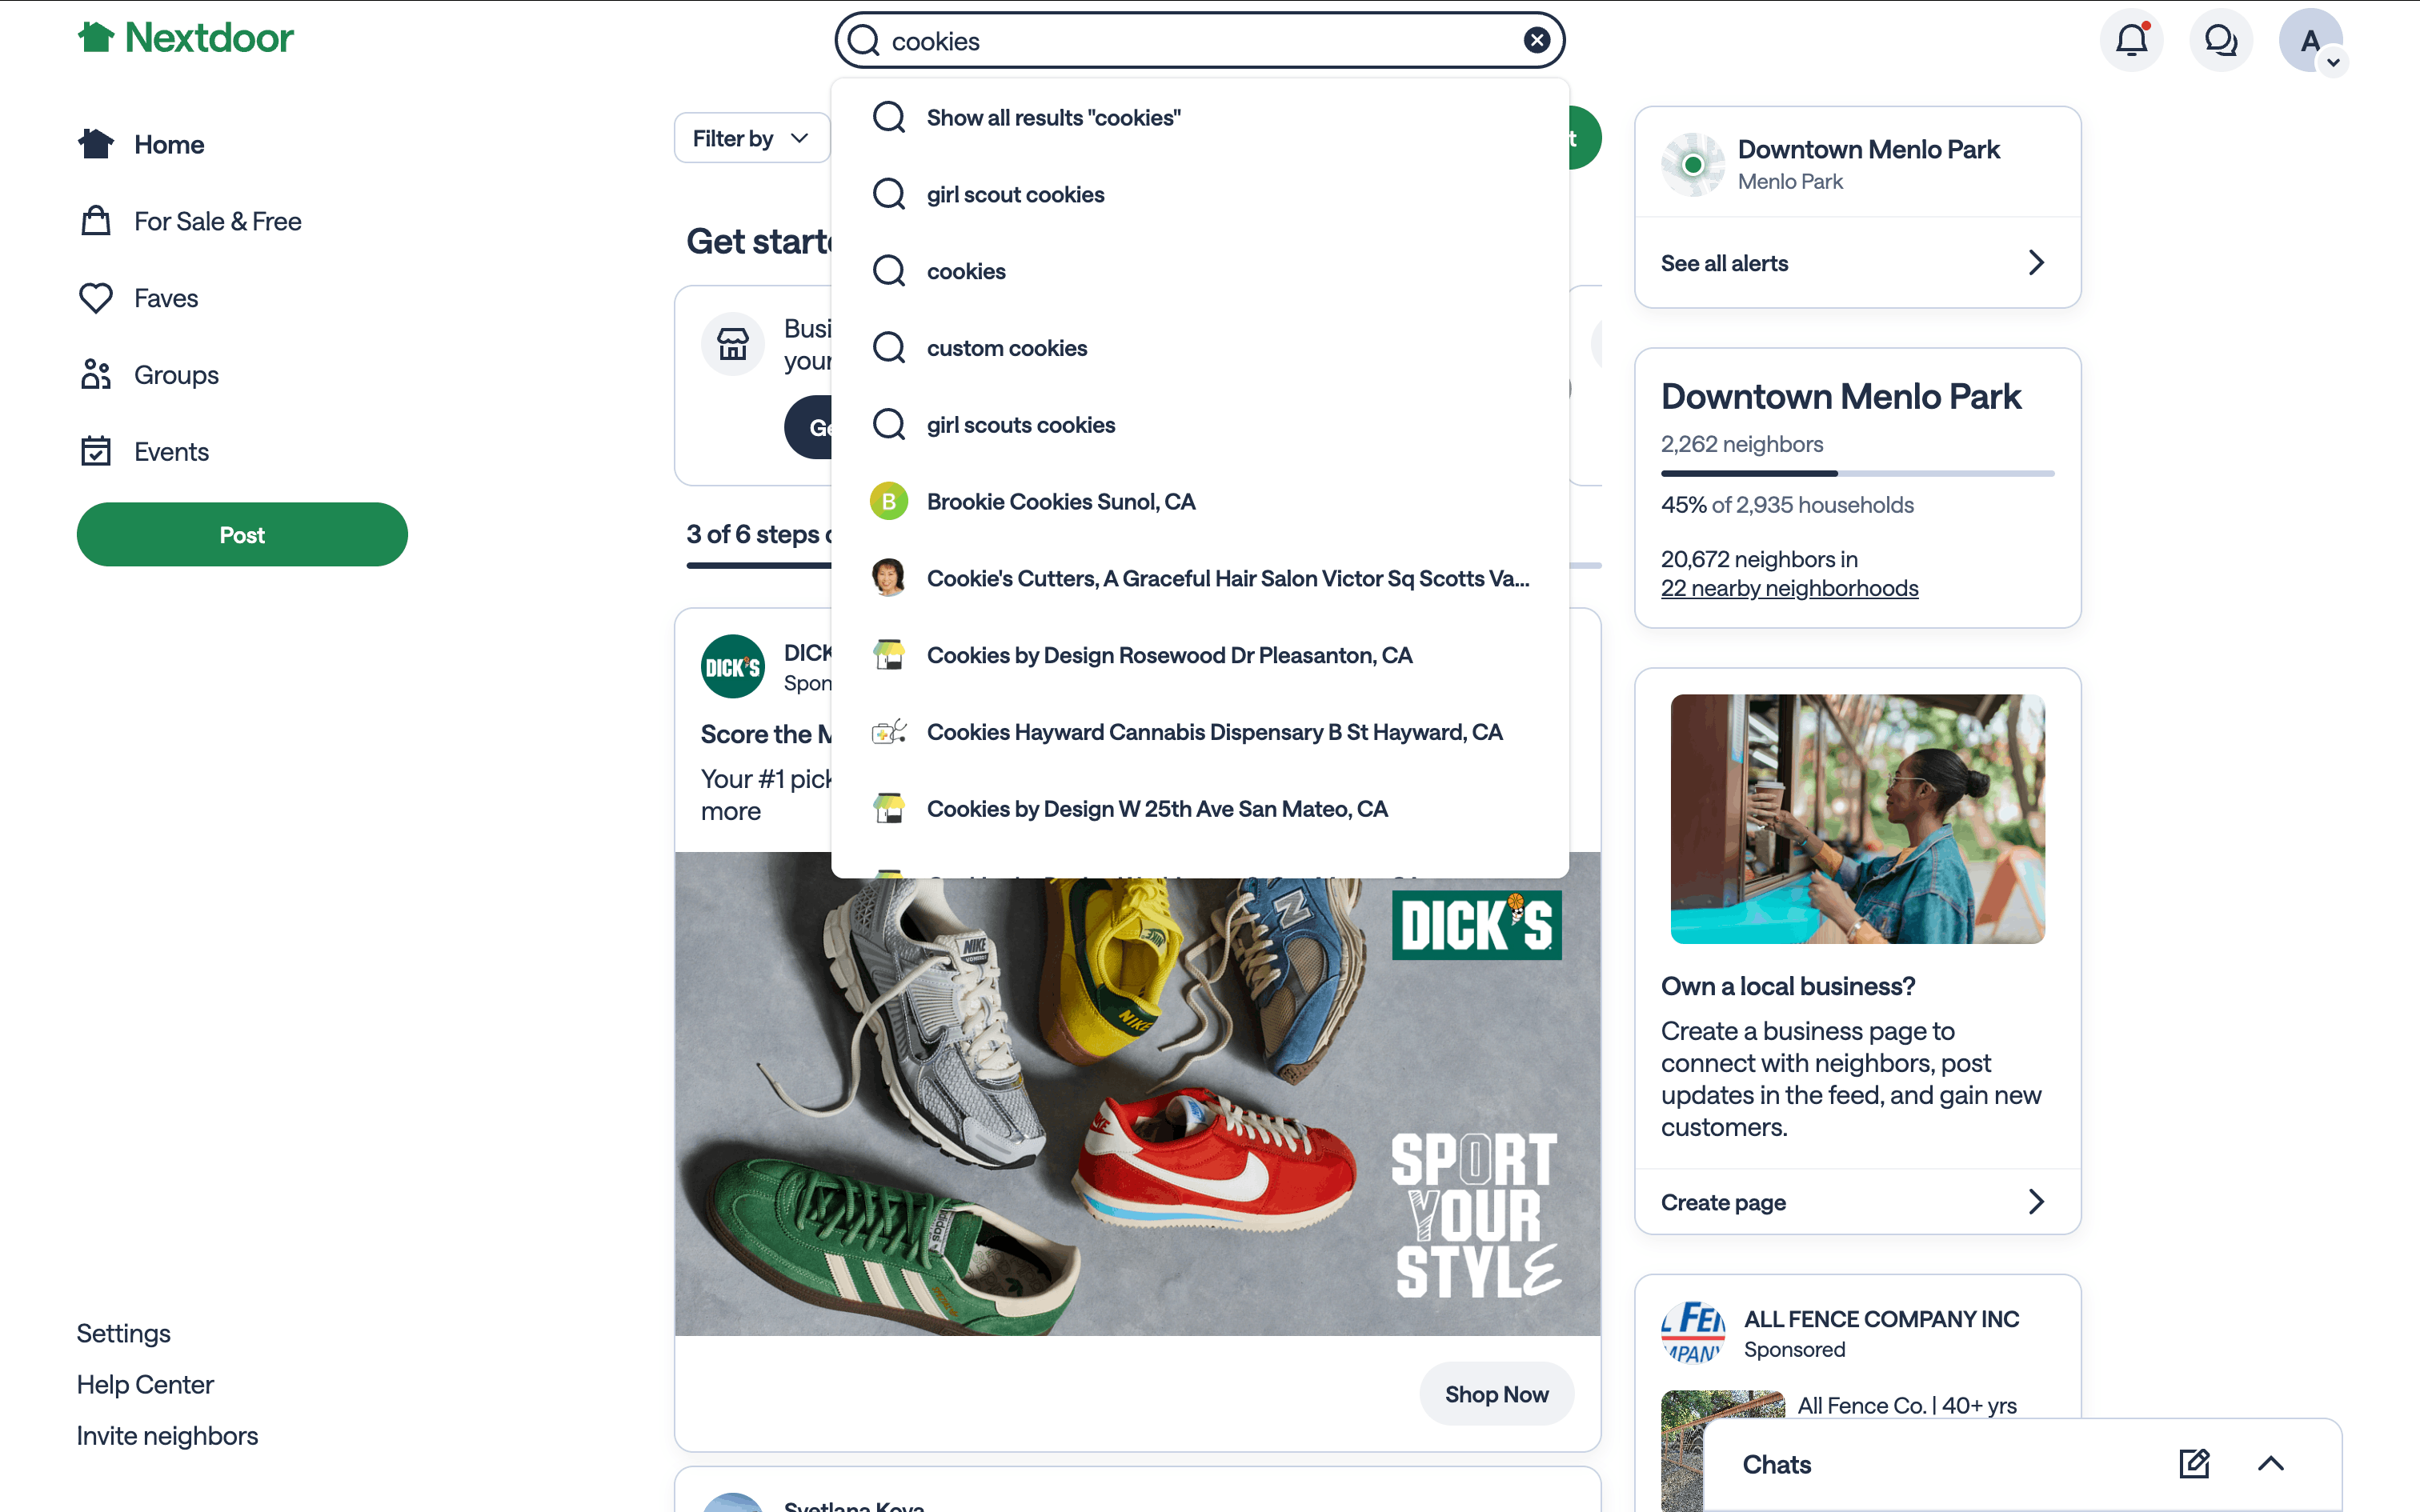Open Events from the sidebar
The image size is (2420, 1512).
point(171,452)
